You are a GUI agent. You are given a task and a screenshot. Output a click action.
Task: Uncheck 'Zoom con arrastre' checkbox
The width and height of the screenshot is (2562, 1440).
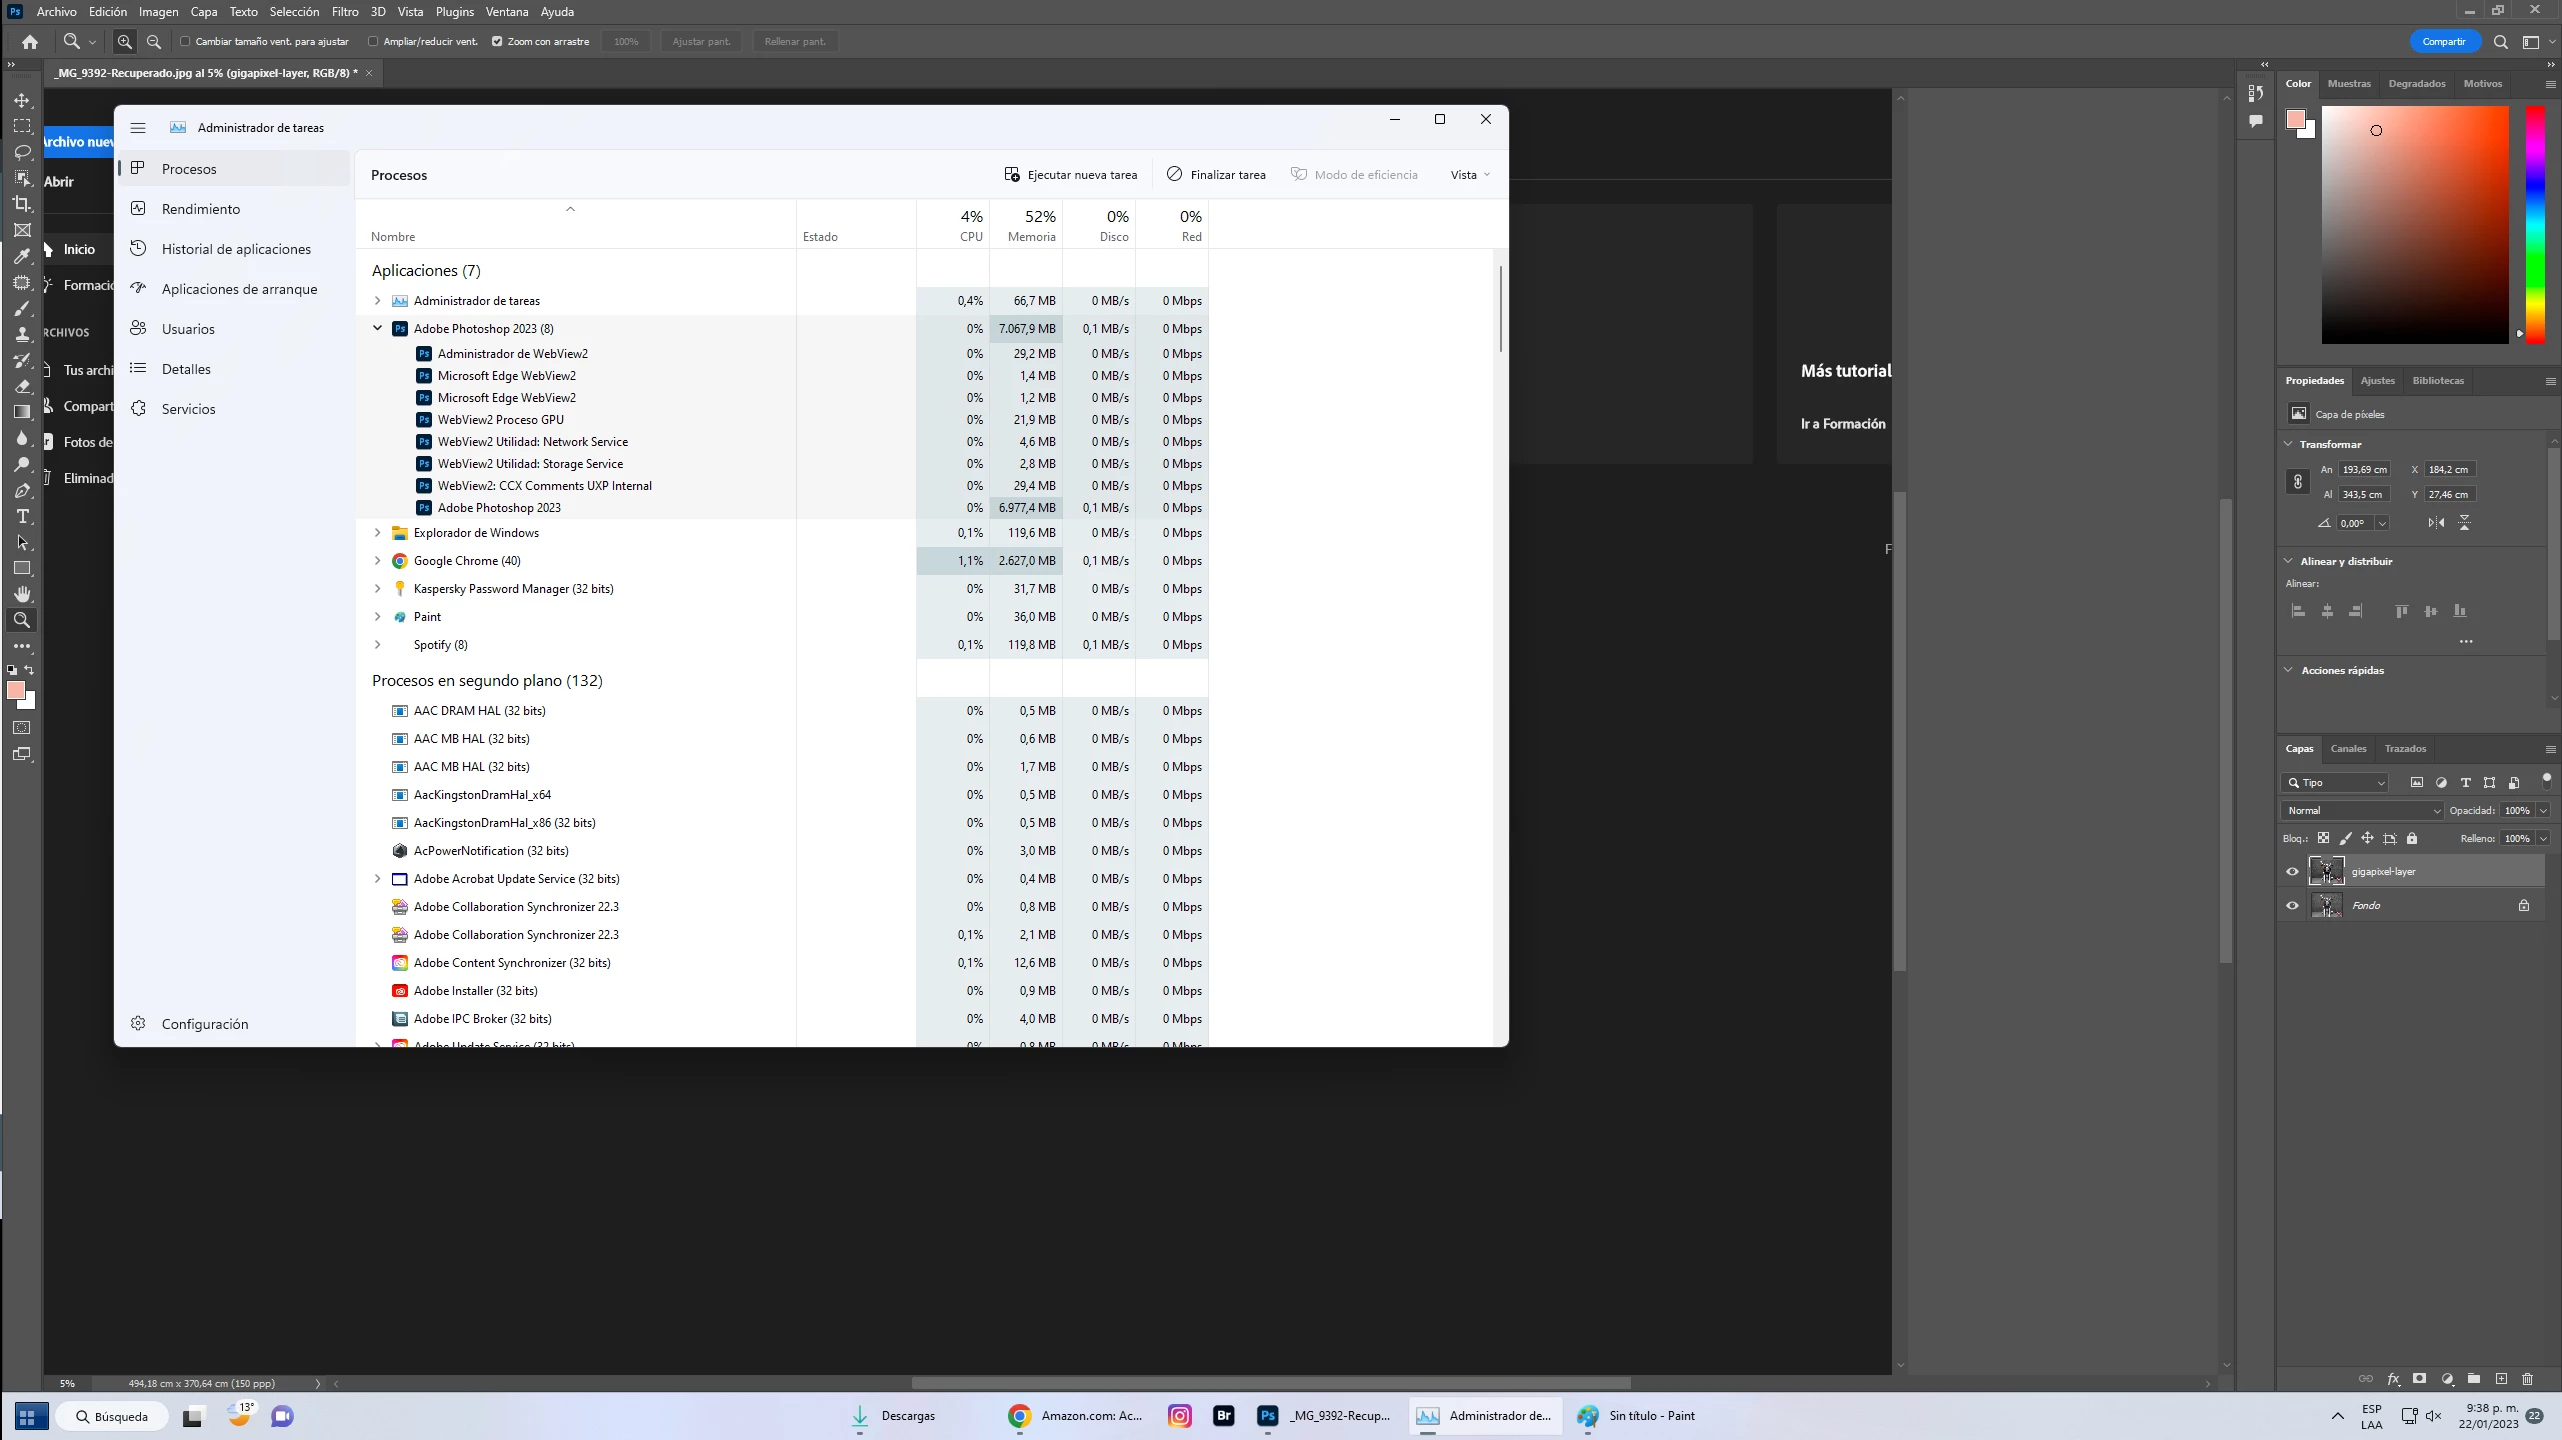497,42
